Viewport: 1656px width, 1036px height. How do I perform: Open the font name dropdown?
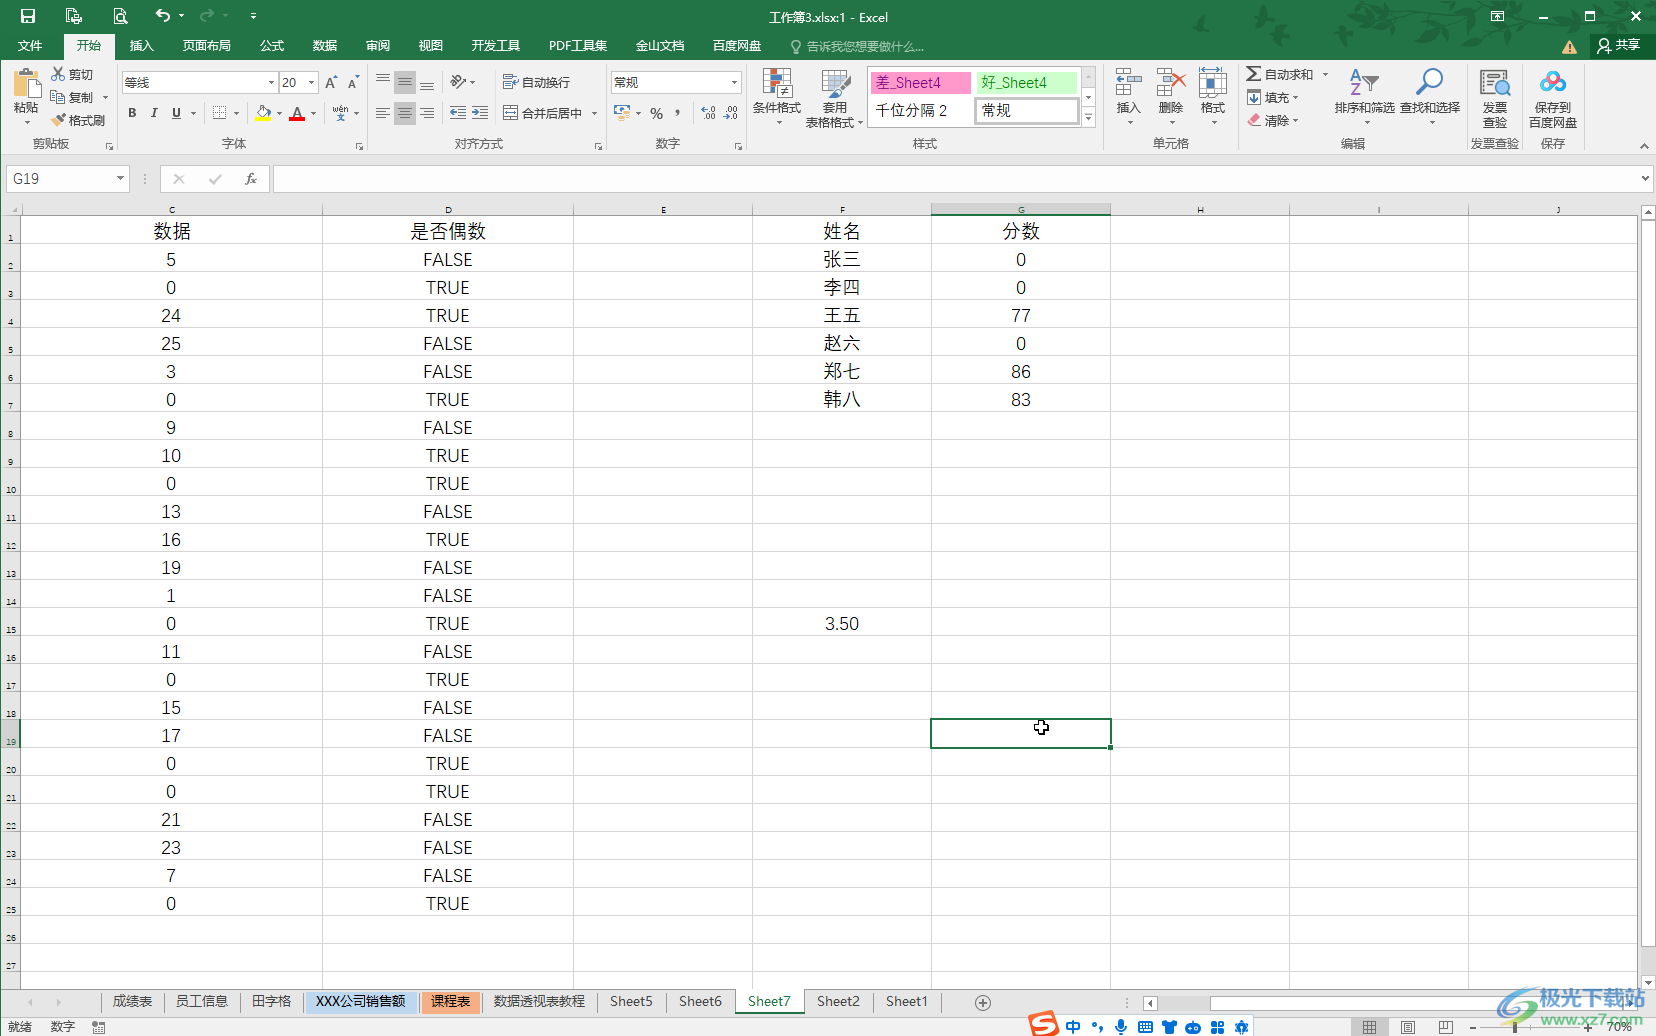[271, 82]
